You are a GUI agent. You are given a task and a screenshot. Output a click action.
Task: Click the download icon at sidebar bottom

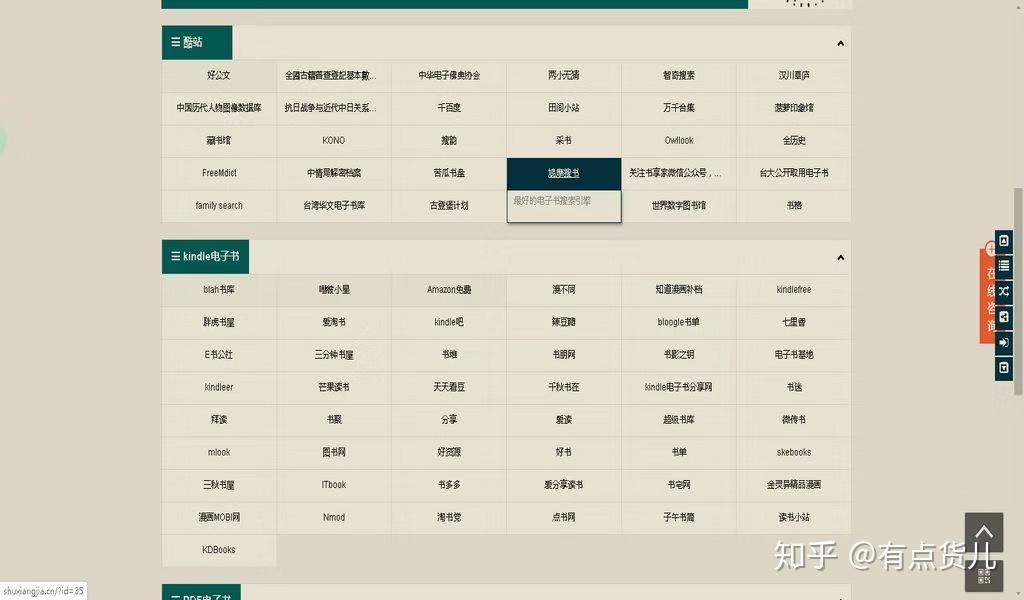tap(1003, 368)
